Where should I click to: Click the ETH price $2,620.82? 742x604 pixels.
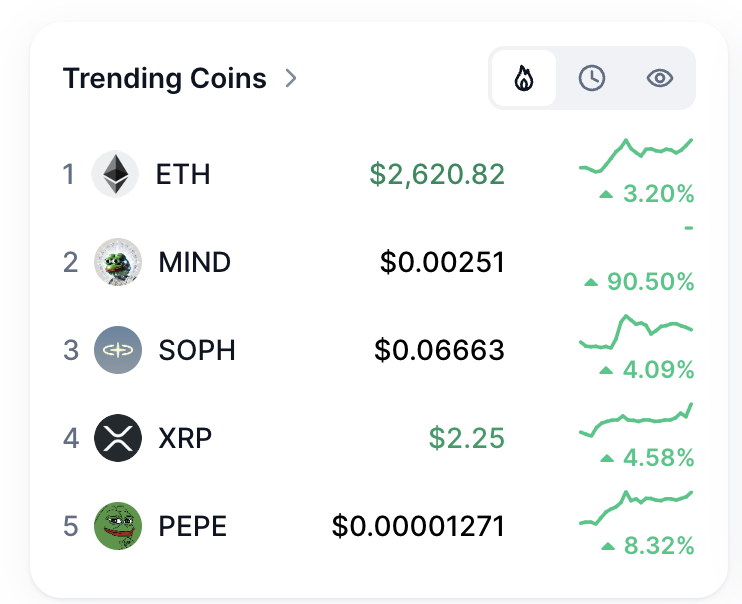coord(437,175)
